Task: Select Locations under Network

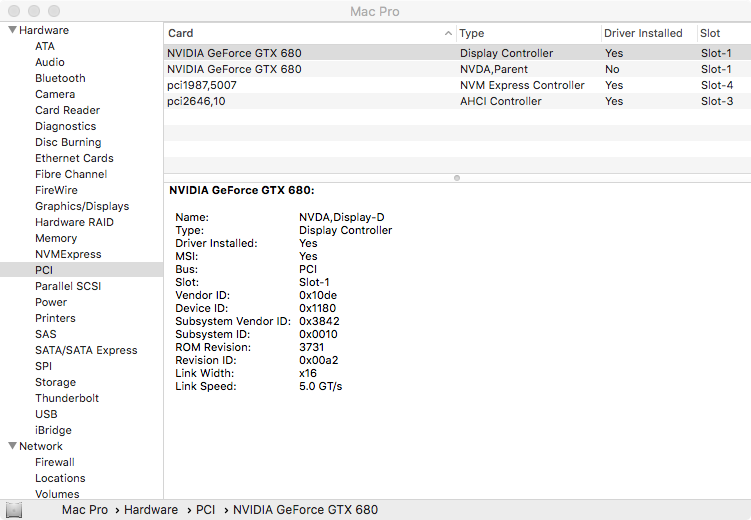Action: point(60,478)
